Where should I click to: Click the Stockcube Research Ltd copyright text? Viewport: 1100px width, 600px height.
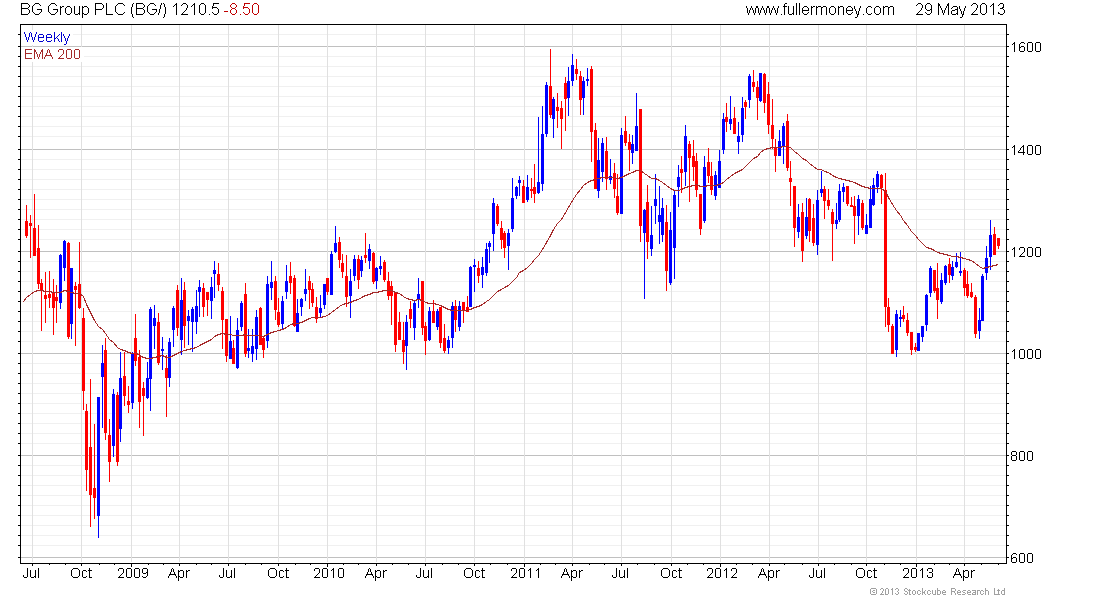coord(937,592)
